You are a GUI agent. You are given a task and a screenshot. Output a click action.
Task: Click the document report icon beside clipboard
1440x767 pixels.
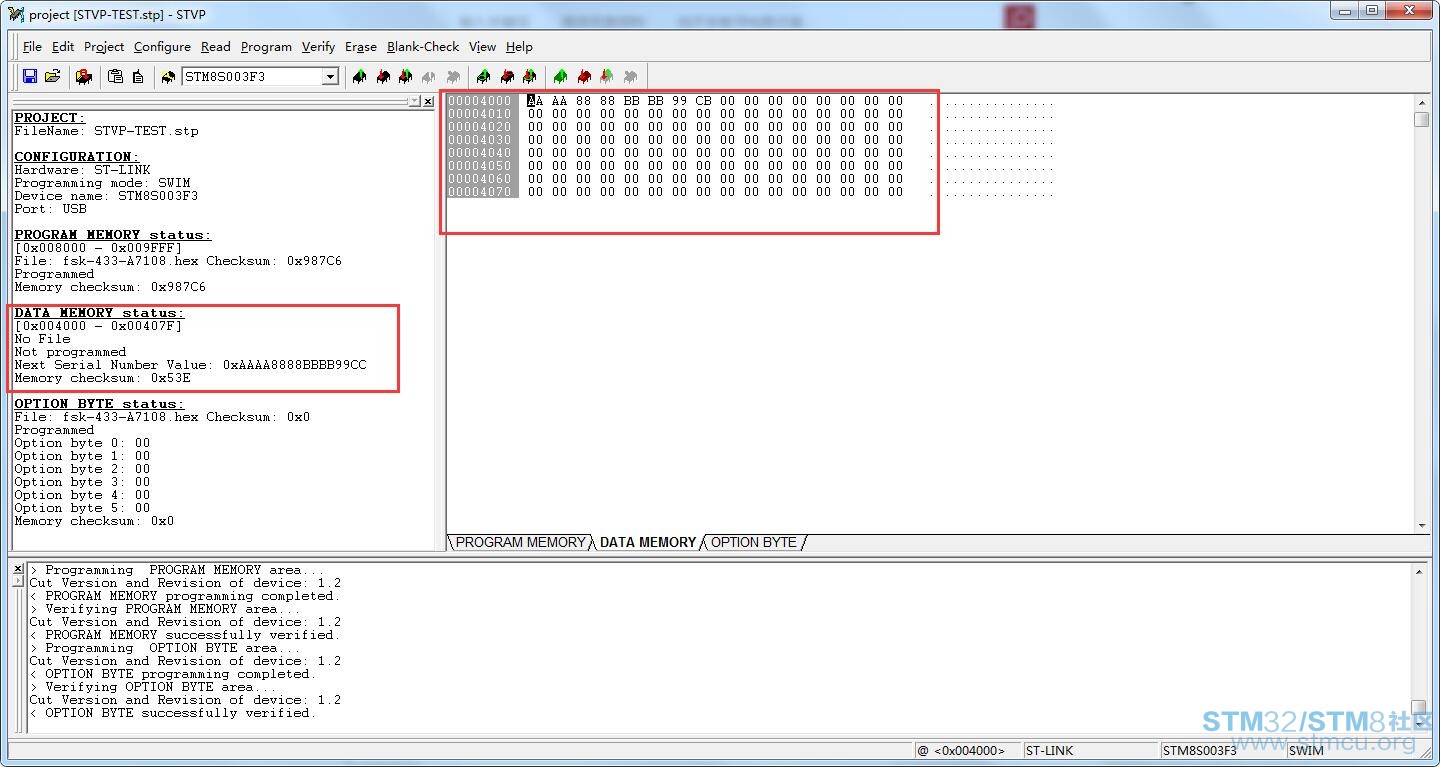pyautogui.click(x=138, y=76)
